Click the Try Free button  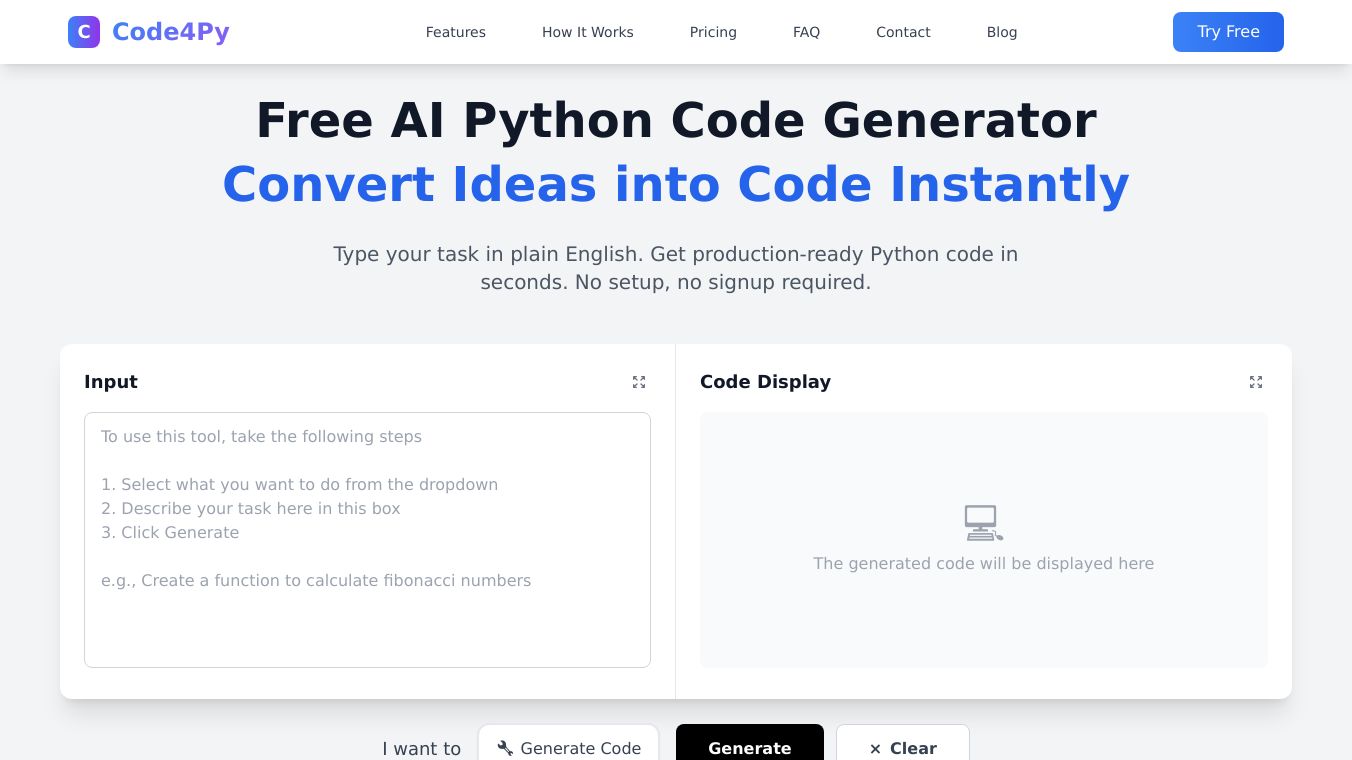[x=1228, y=32]
